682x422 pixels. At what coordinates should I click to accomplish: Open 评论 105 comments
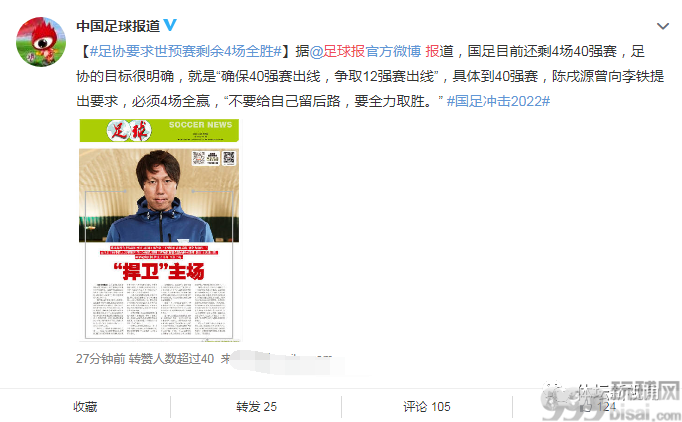click(427, 406)
